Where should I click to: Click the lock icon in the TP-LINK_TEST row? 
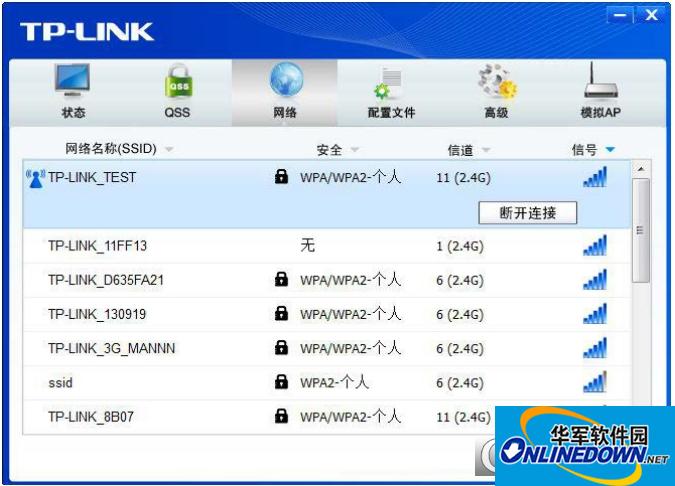(x=281, y=176)
